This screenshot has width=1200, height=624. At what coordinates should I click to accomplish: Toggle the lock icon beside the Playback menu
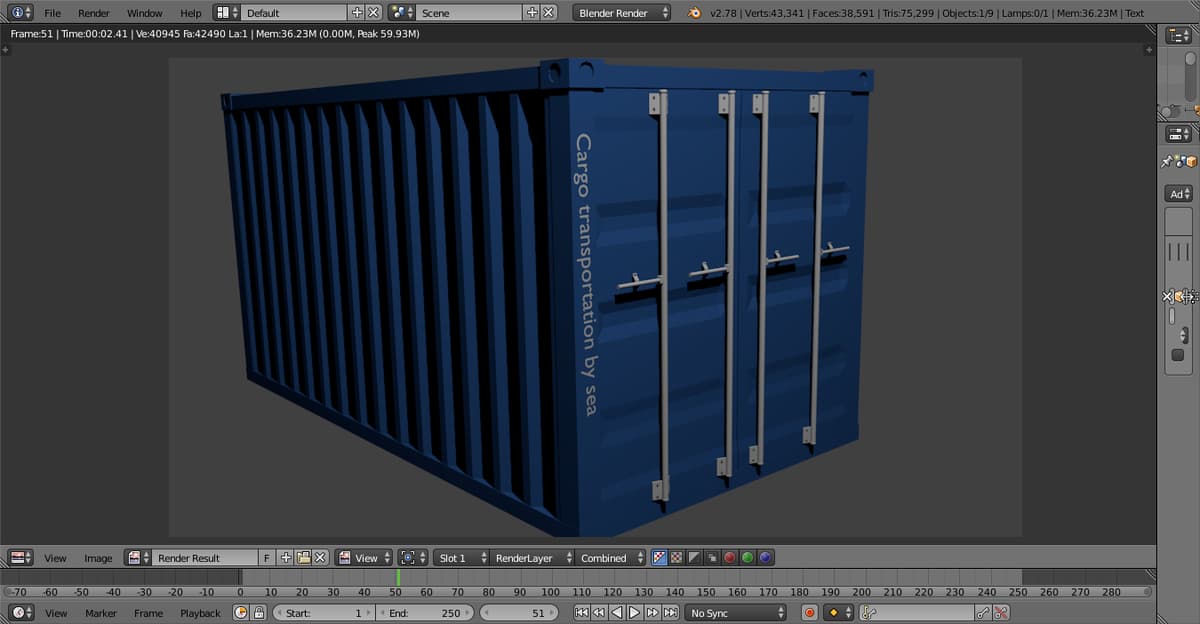257,612
